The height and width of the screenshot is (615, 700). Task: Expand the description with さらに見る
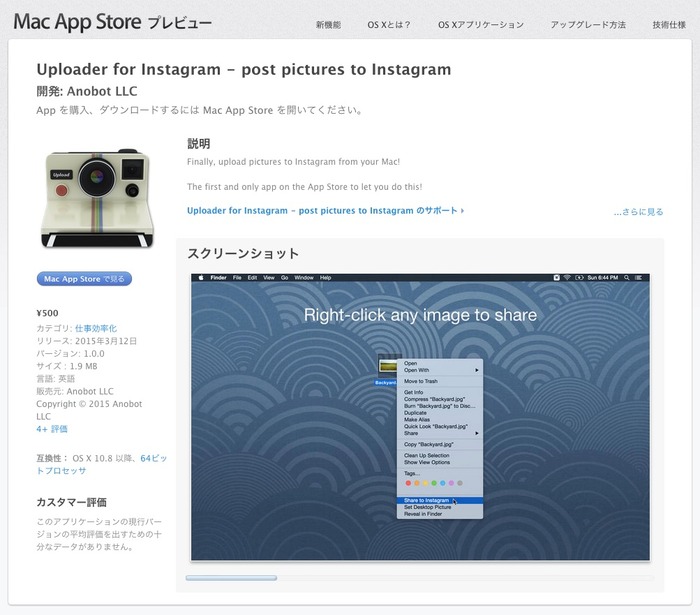point(638,212)
